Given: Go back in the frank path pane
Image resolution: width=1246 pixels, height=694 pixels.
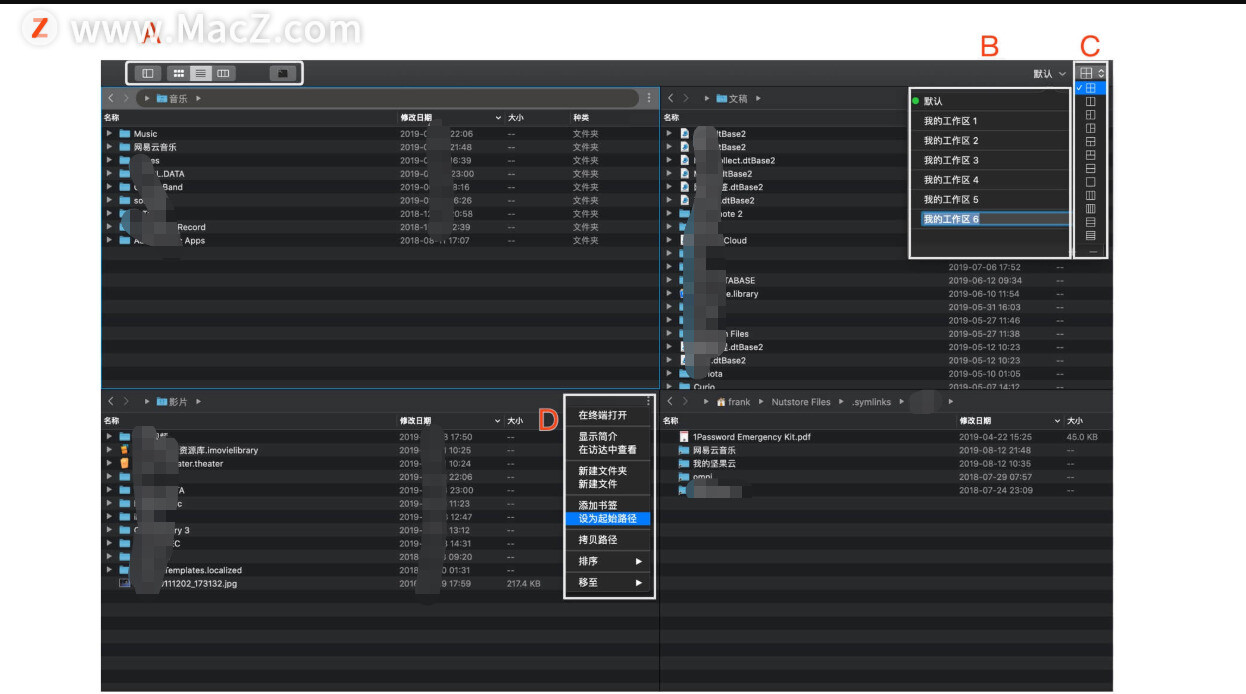Looking at the screenshot, I should [x=671, y=401].
